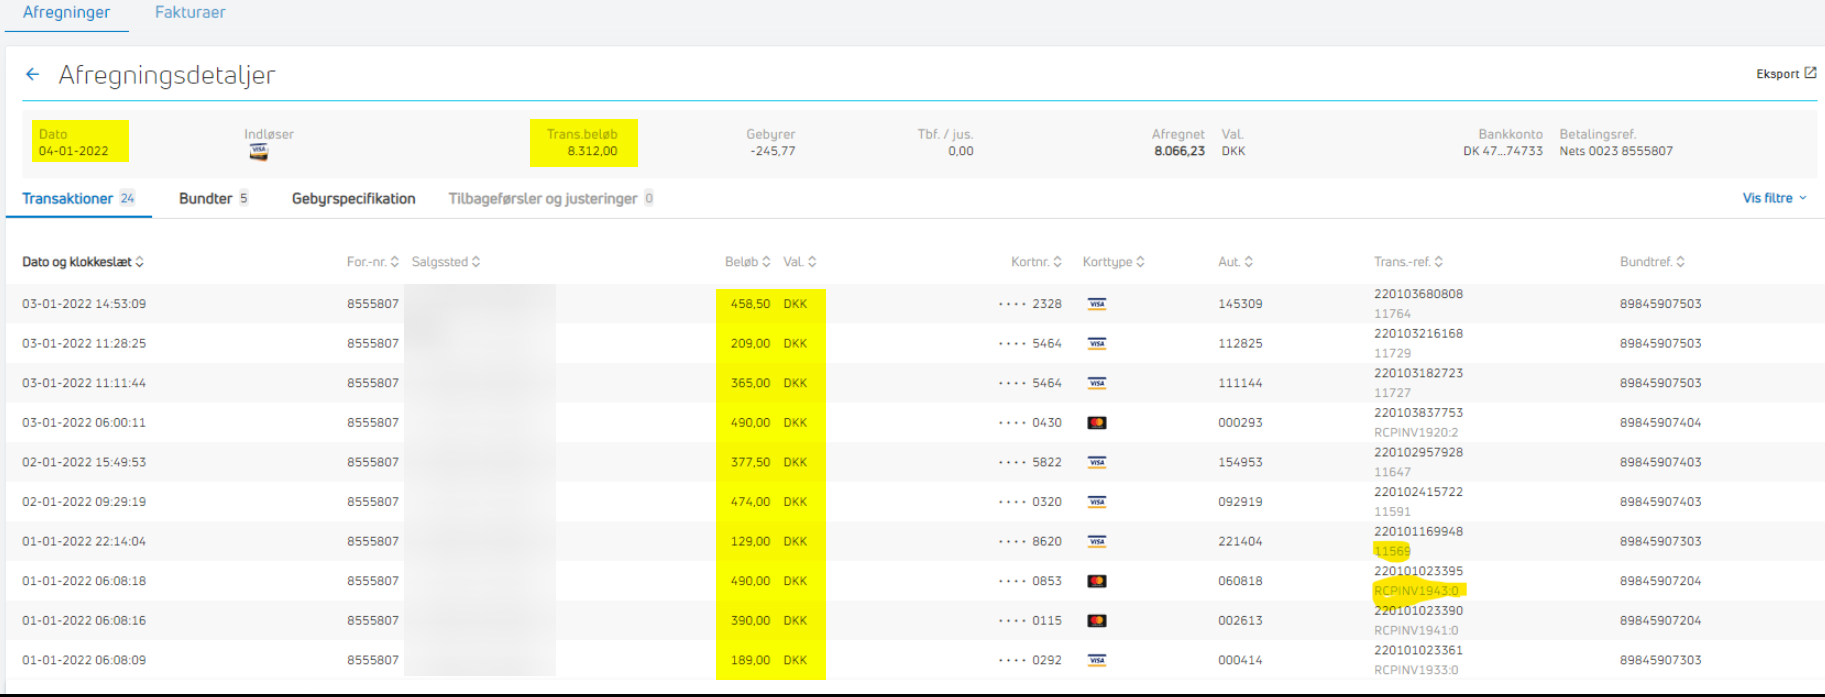Expand the Vis filtre dropdown
Image resolution: width=1825 pixels, height=697 pixels.
1773,198
